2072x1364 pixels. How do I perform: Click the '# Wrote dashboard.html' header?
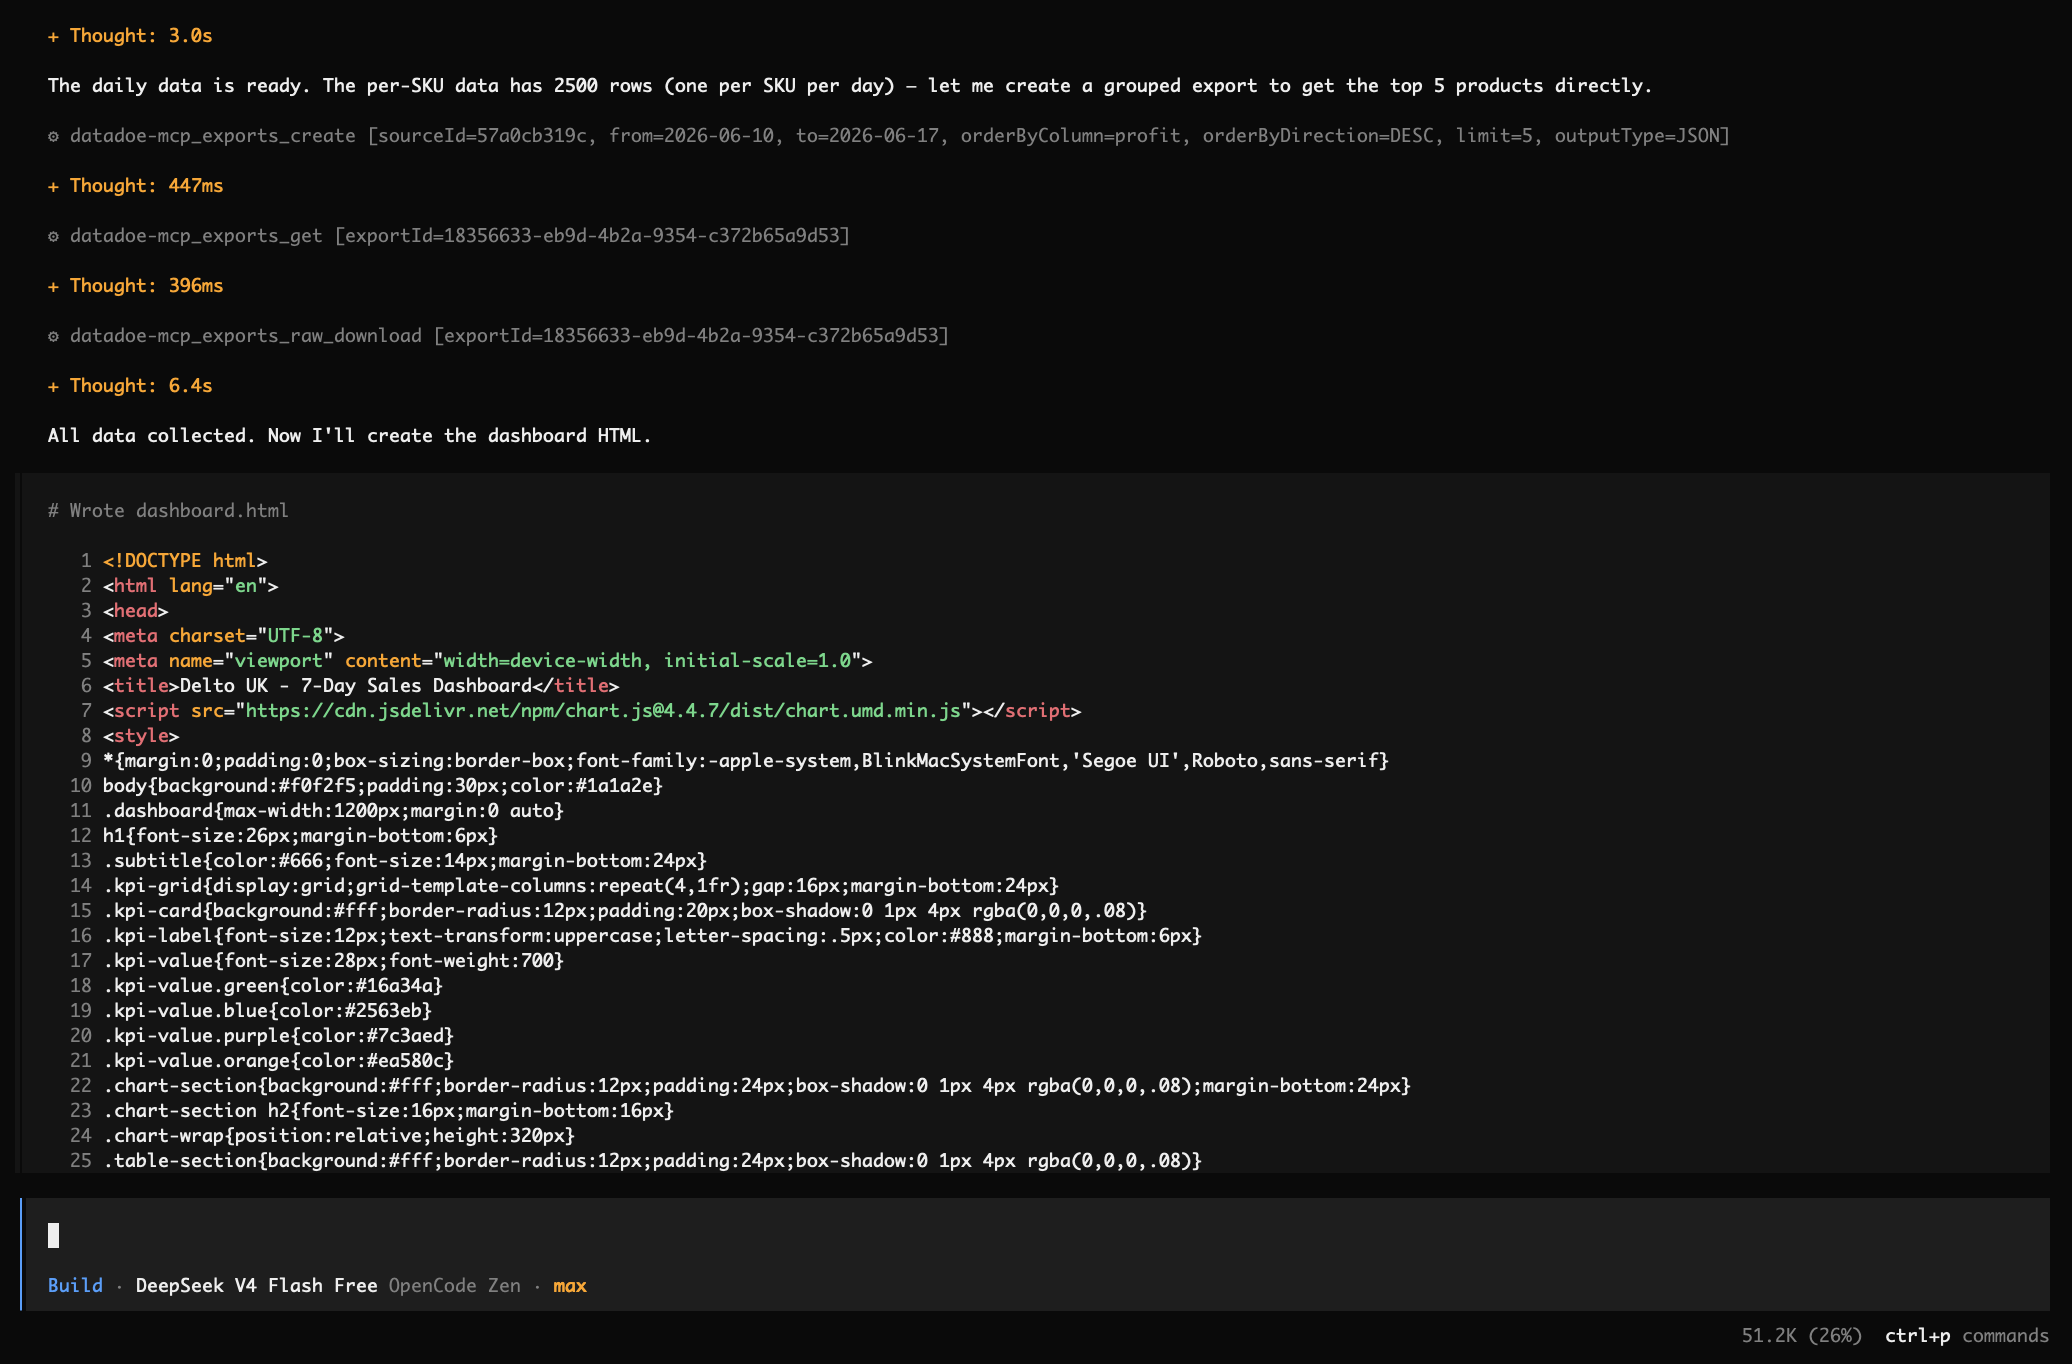168,511
